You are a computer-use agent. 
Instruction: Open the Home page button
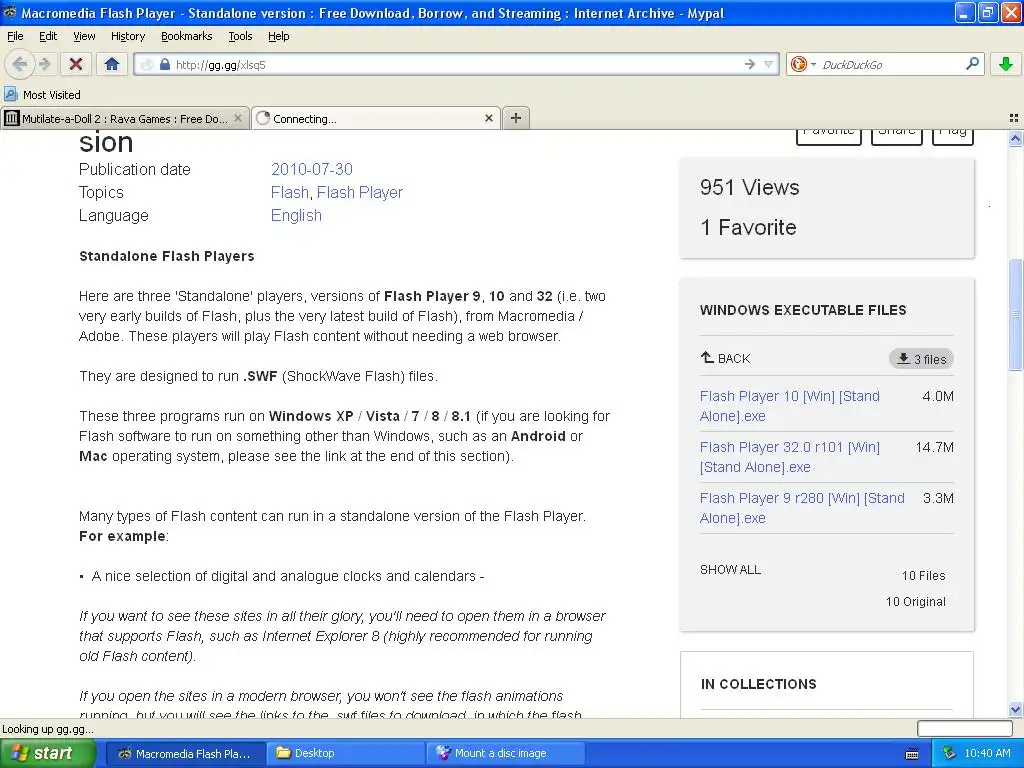(x=112, y=64)
